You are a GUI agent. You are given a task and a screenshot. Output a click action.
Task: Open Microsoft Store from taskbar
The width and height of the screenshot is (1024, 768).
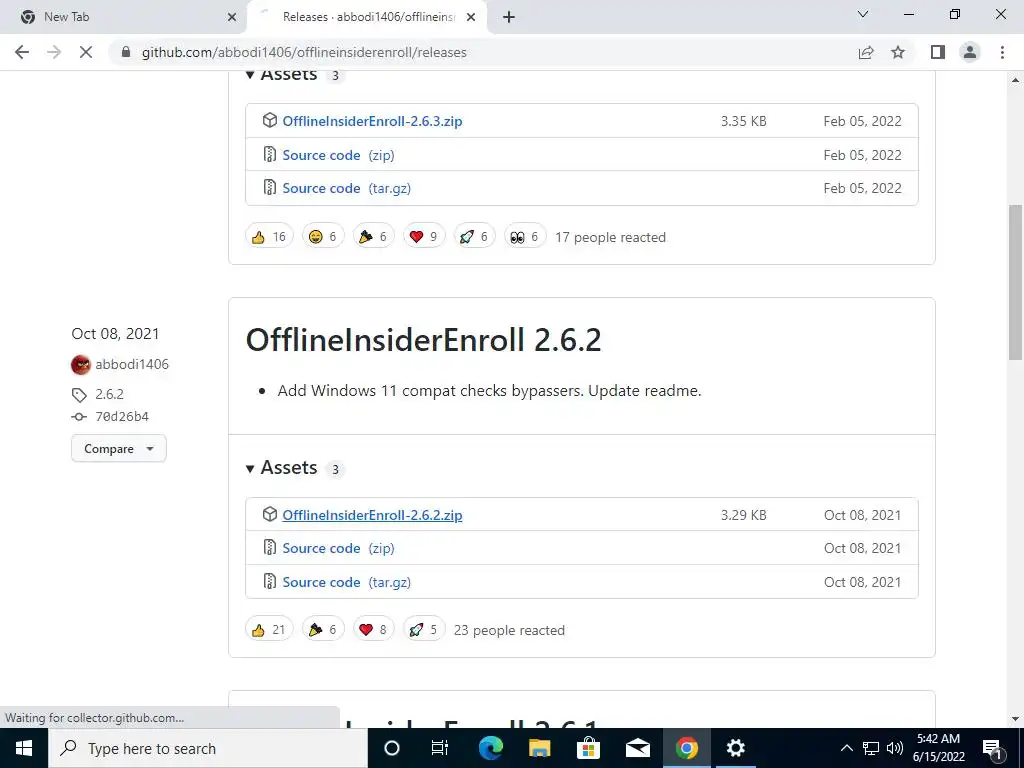[588, 748]
